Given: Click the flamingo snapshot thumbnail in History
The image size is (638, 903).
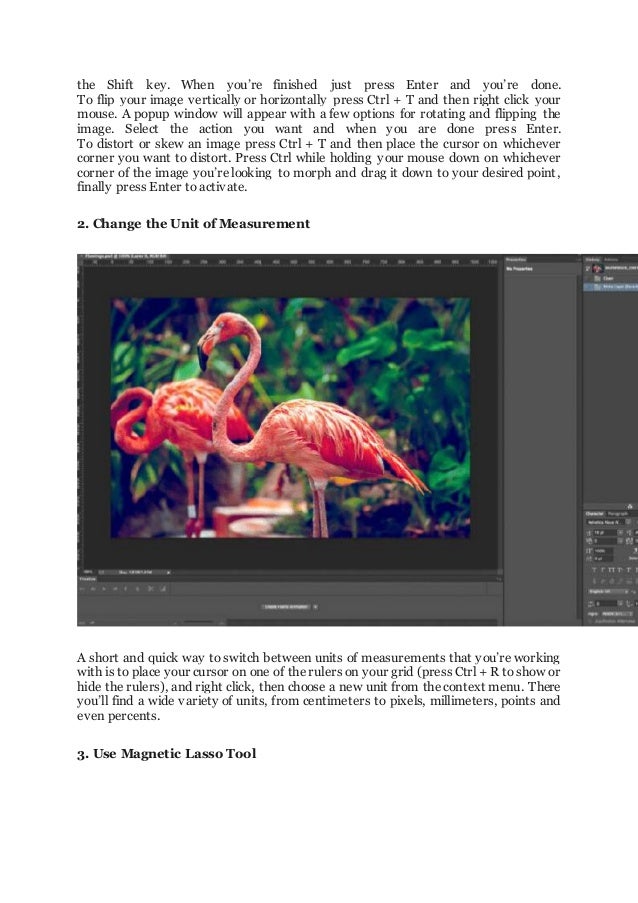Looking at the screenshot, I should click(597, 268).
